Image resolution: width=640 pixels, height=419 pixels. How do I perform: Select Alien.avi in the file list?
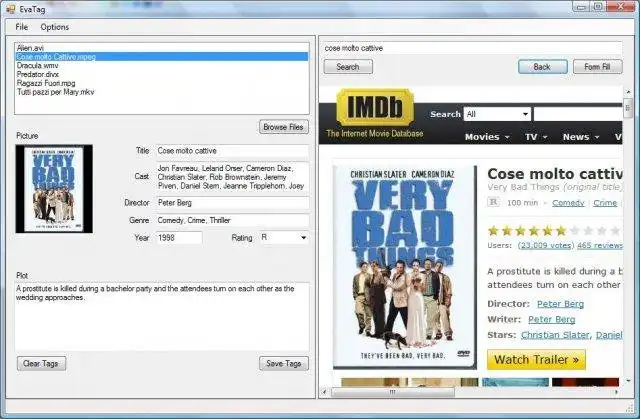(162, 48)
